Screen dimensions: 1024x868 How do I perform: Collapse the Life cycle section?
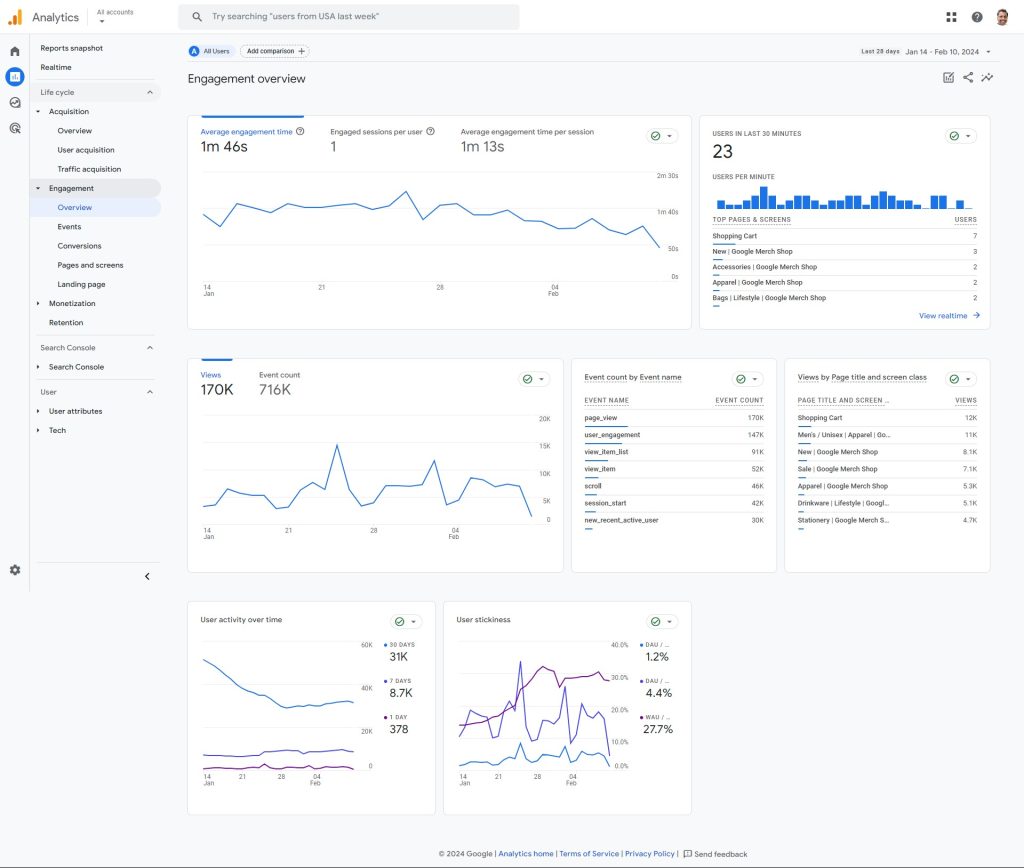(150, 92)
